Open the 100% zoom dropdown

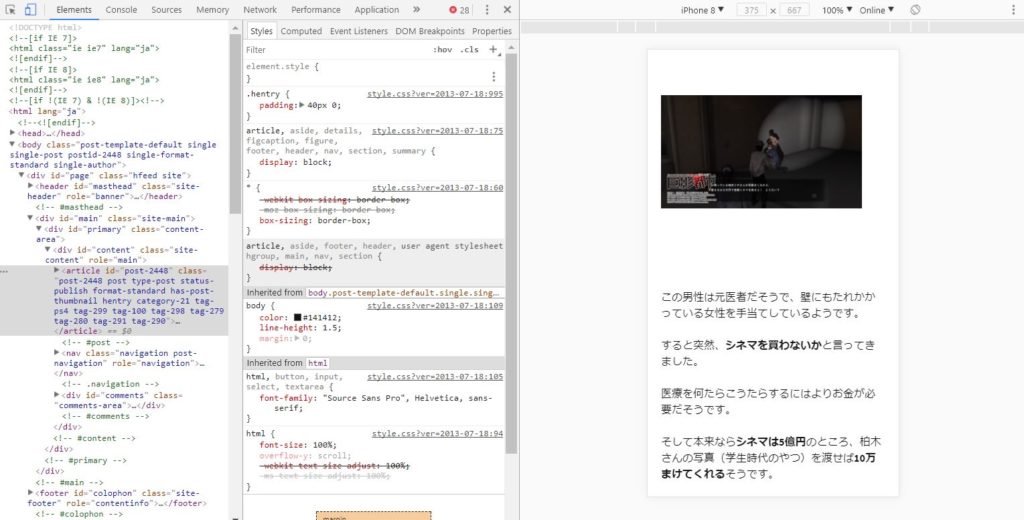pos(837,10)
